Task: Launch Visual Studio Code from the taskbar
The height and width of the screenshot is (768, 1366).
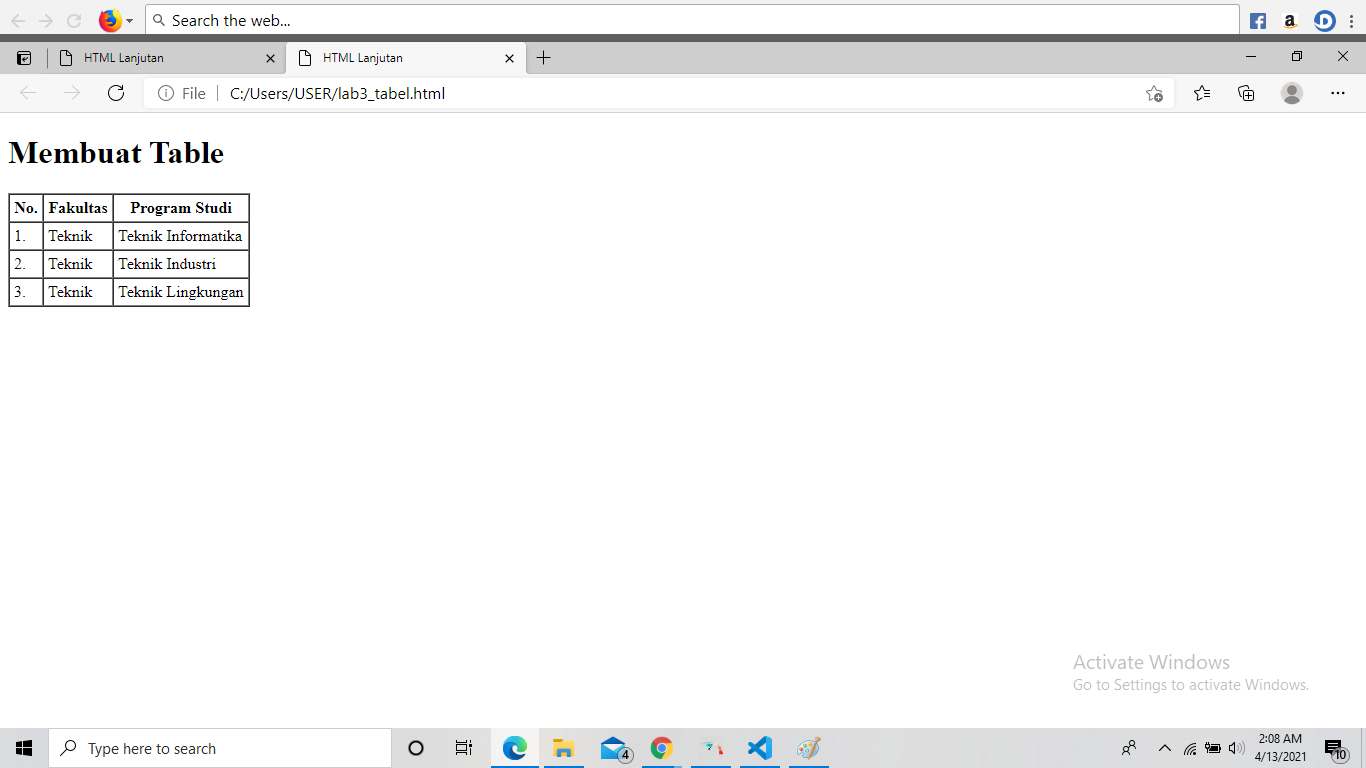Action: pyautogui.click(x=759, y=747)
